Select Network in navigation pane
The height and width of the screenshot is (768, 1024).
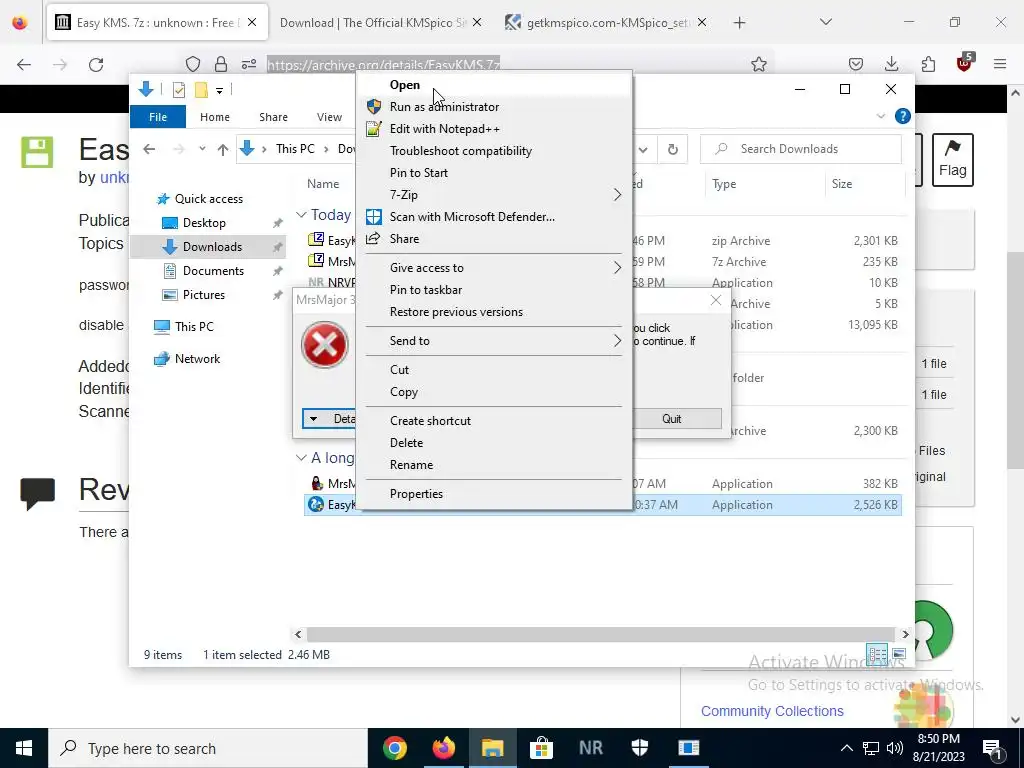pos(188,359)
